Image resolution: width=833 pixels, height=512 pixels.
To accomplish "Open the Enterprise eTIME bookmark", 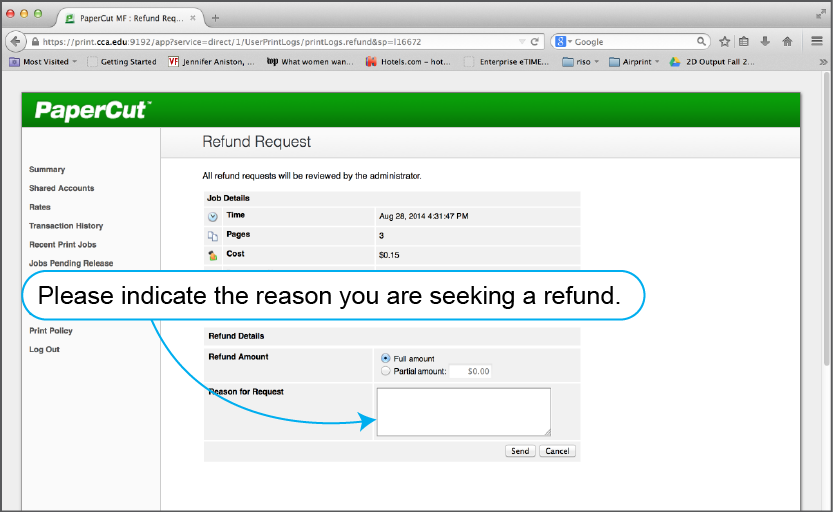I will point(507,62).
